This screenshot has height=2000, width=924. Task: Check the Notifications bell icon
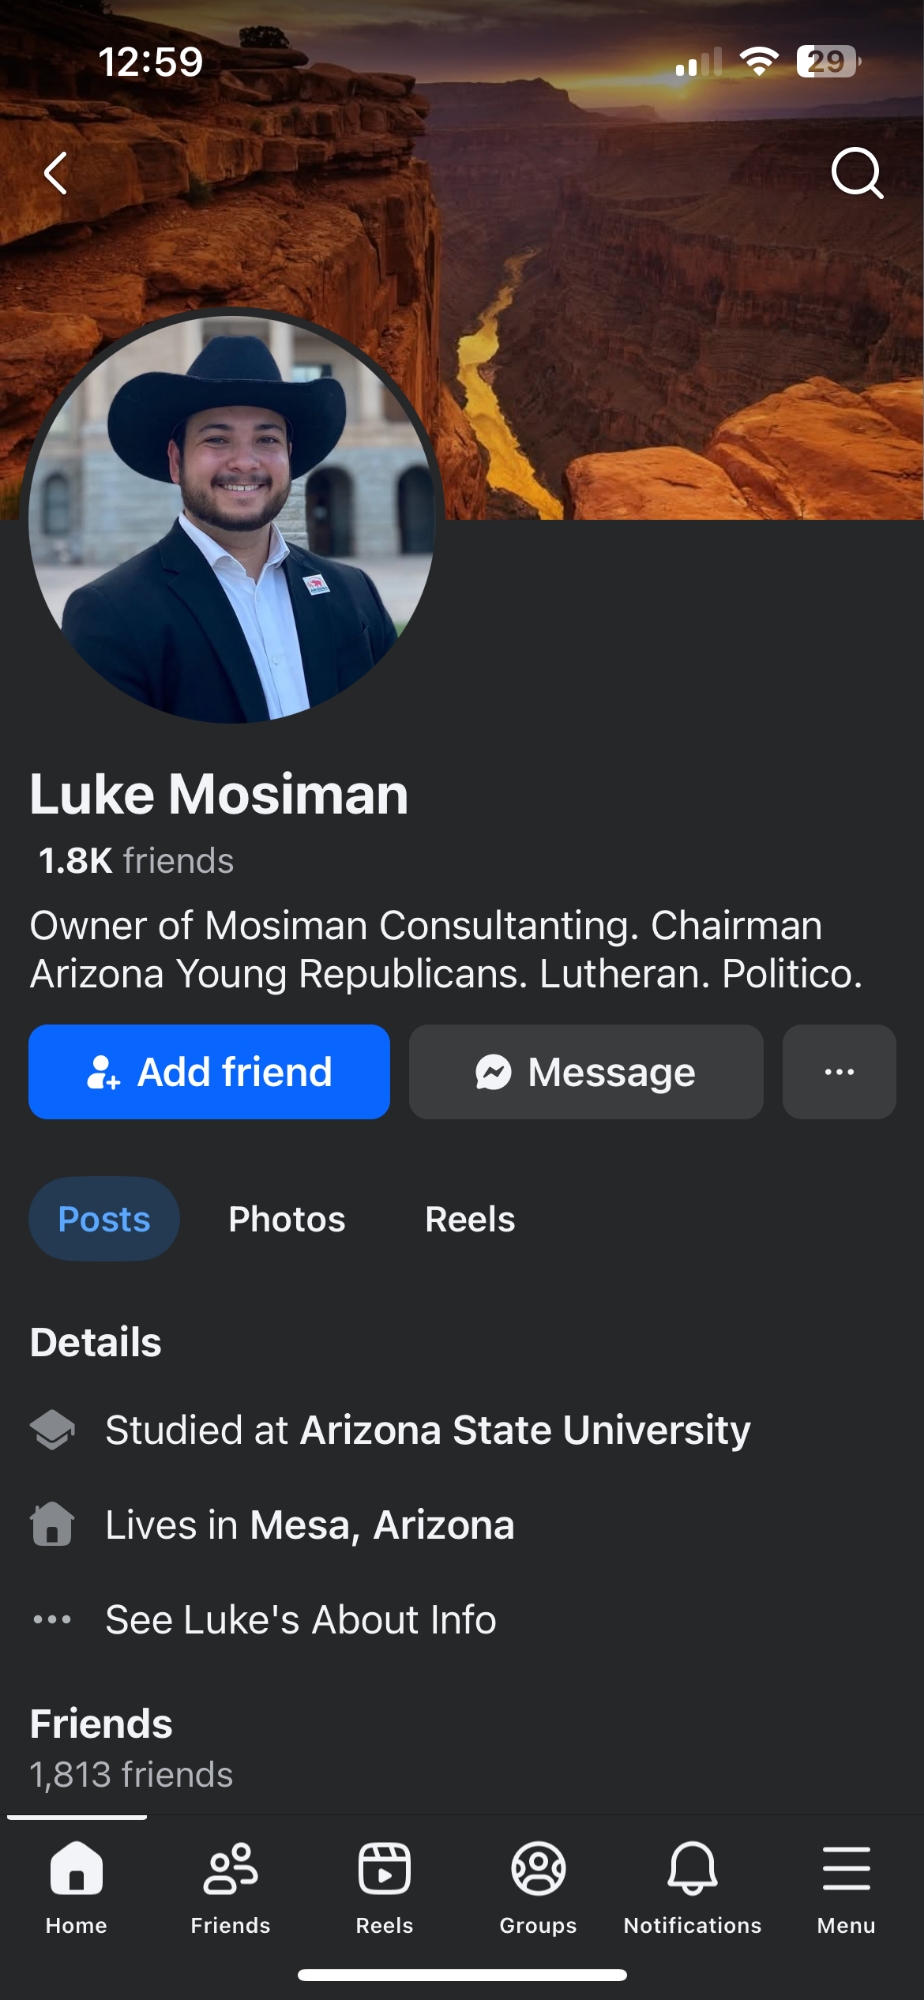coord(692,1885)
